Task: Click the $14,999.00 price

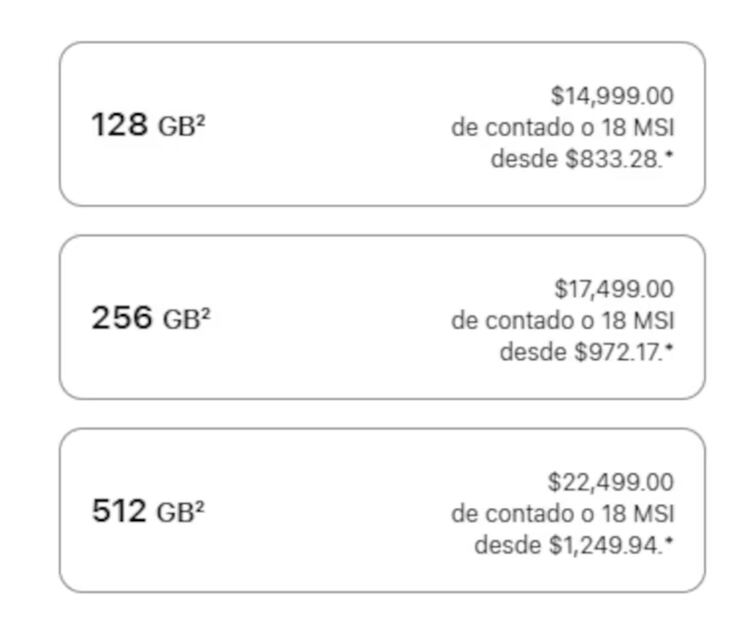Action: tap(612, 96)
